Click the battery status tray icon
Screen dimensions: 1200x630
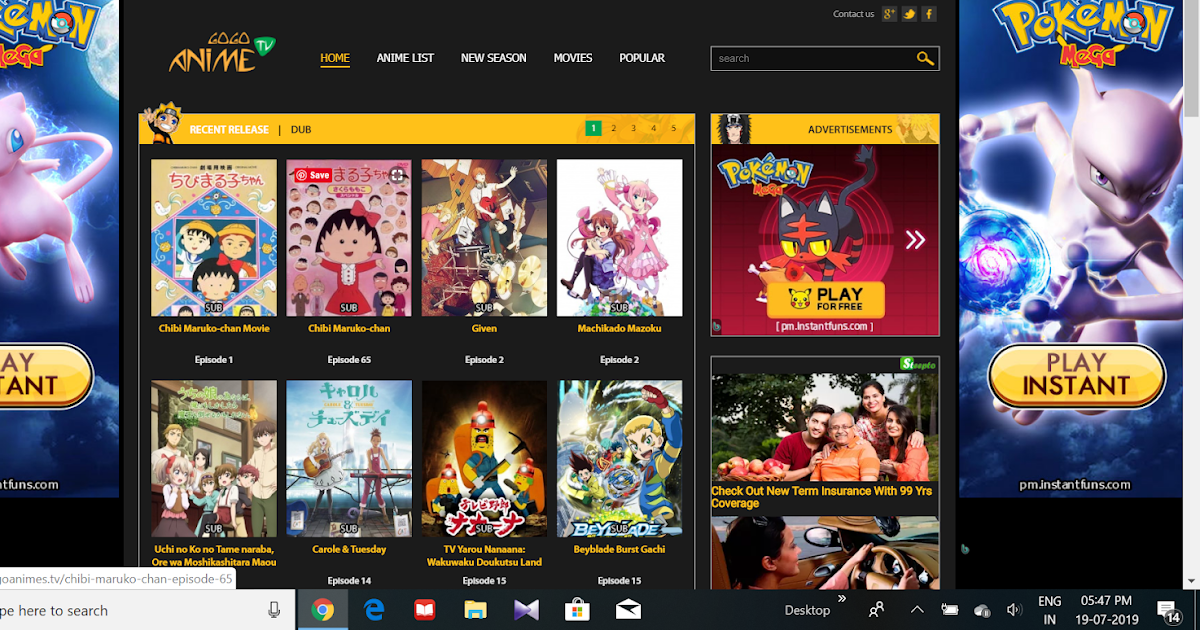click(950, 610)
